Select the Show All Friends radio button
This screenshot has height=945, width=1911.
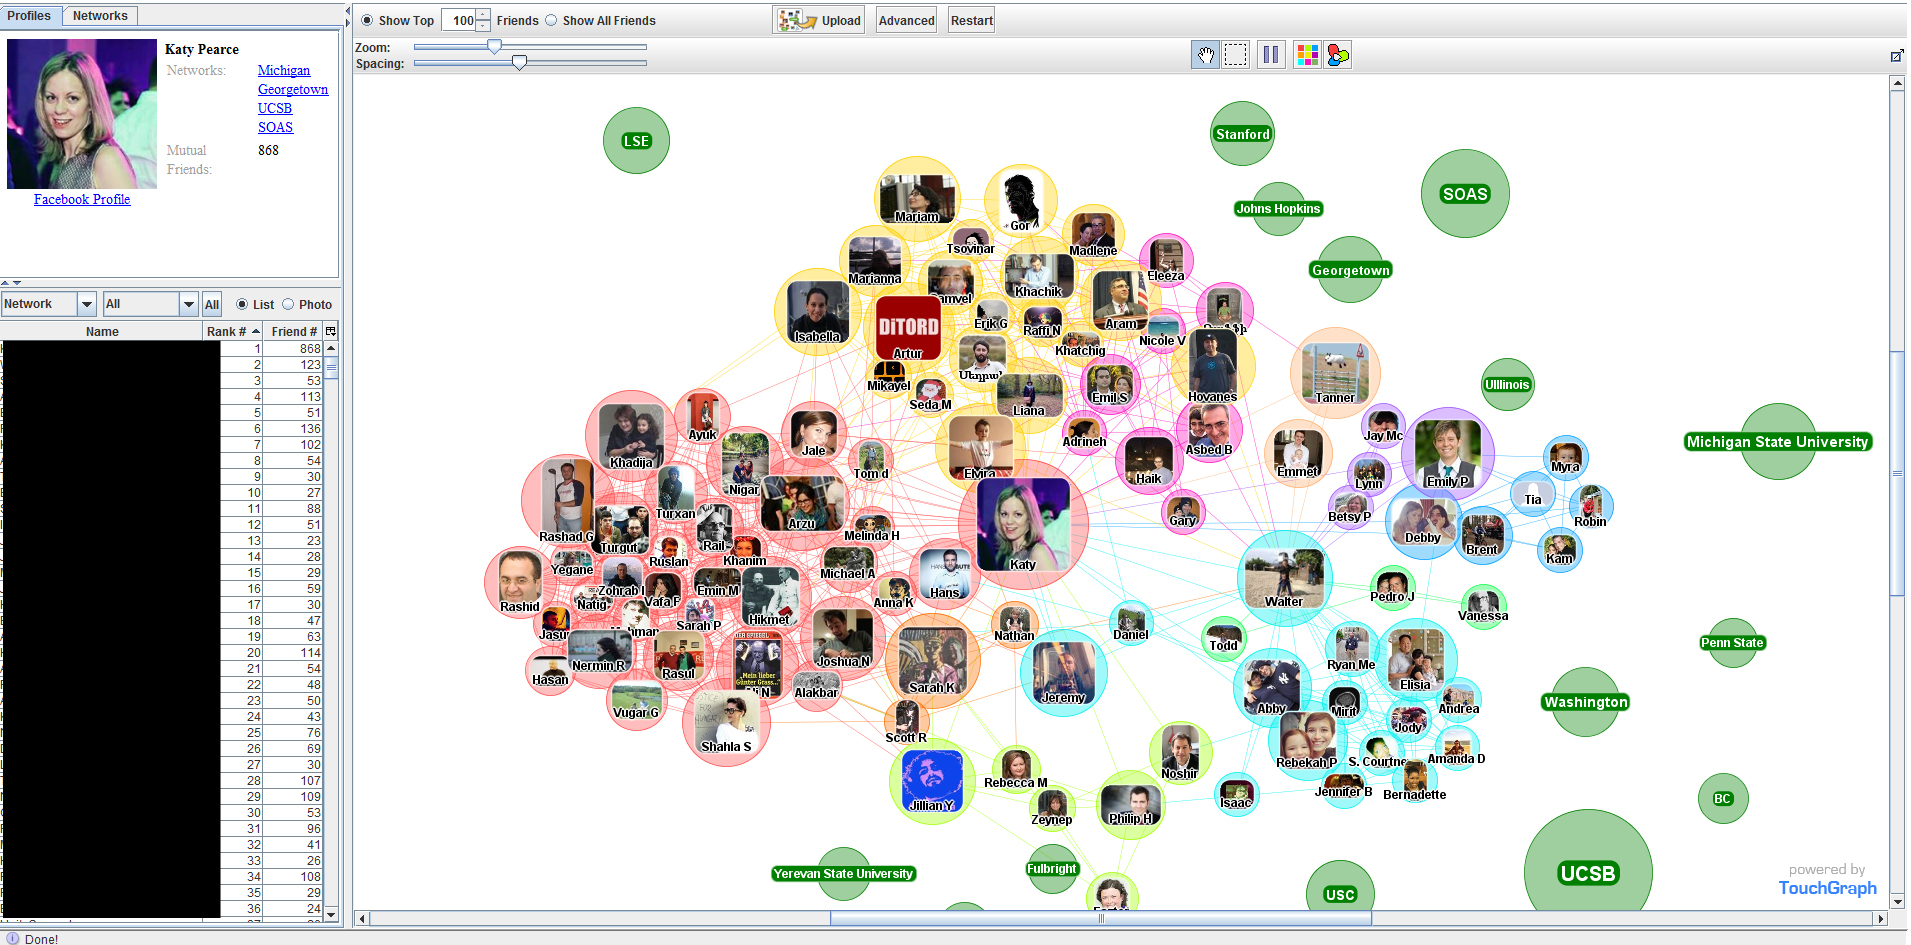click(551, 20)
